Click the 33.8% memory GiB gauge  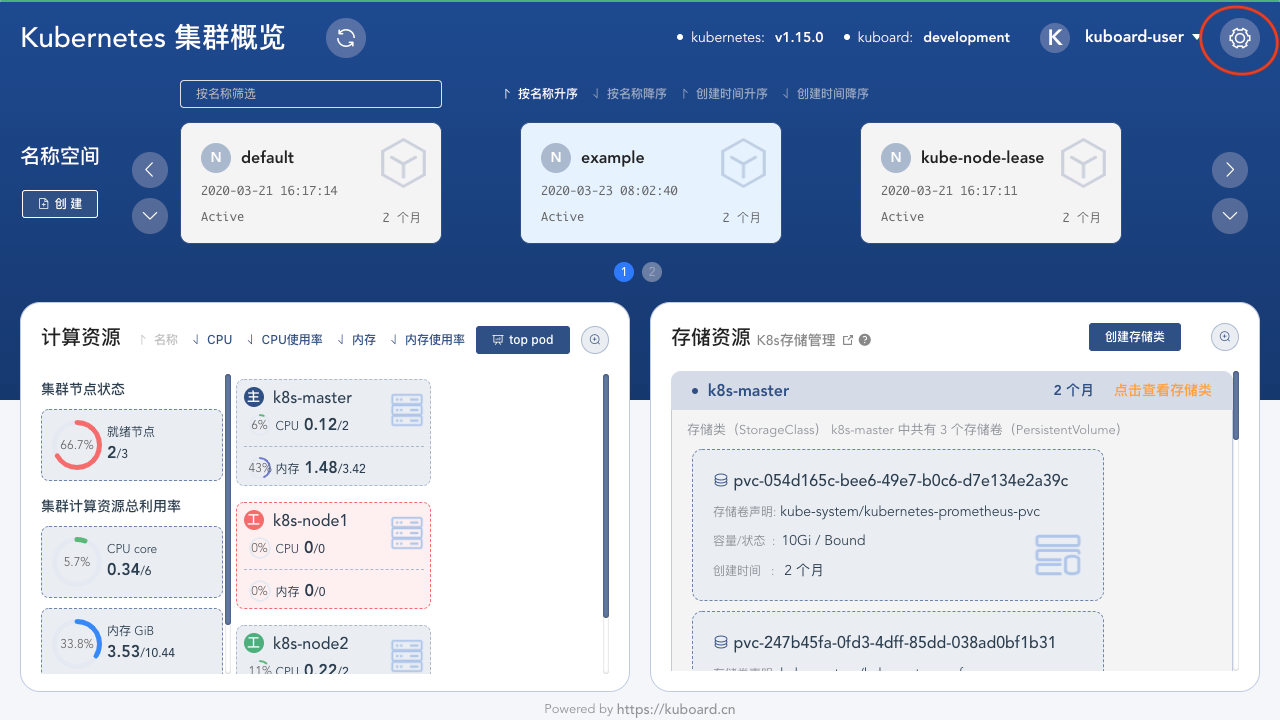click(x=77, y=644)
